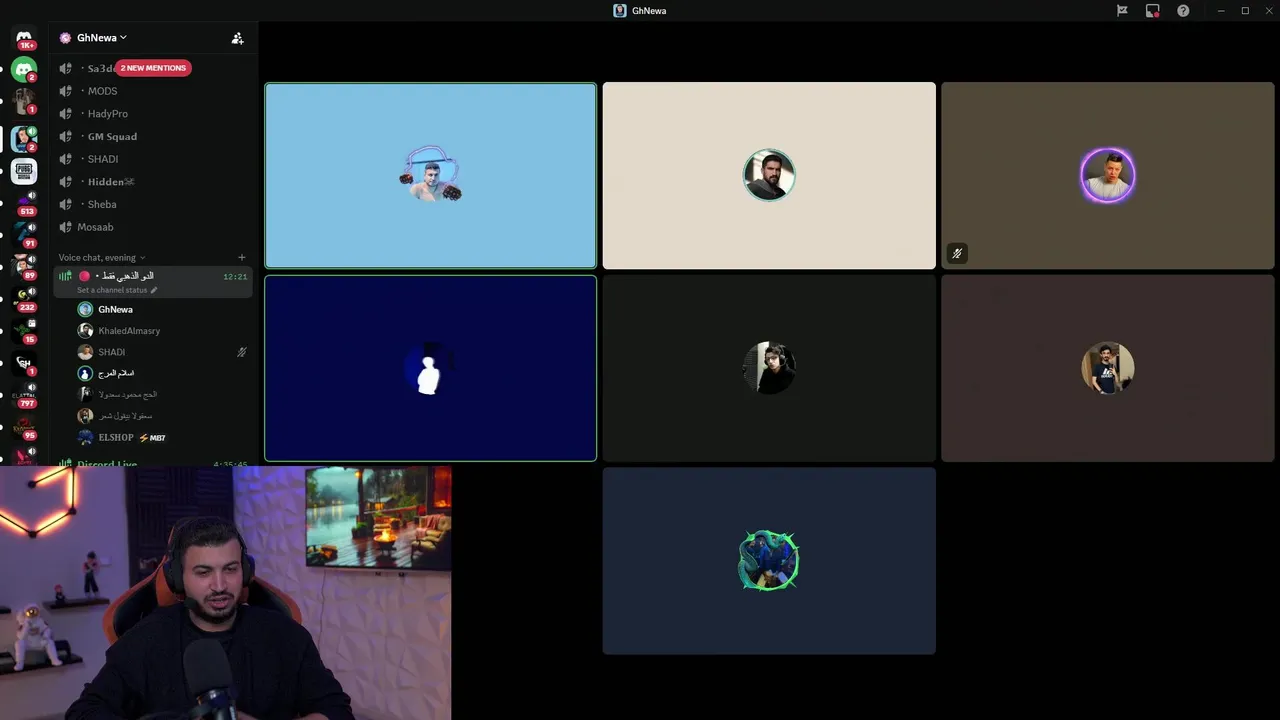
Task: Join the HadyPro voice channel
Action: point(153,114)
